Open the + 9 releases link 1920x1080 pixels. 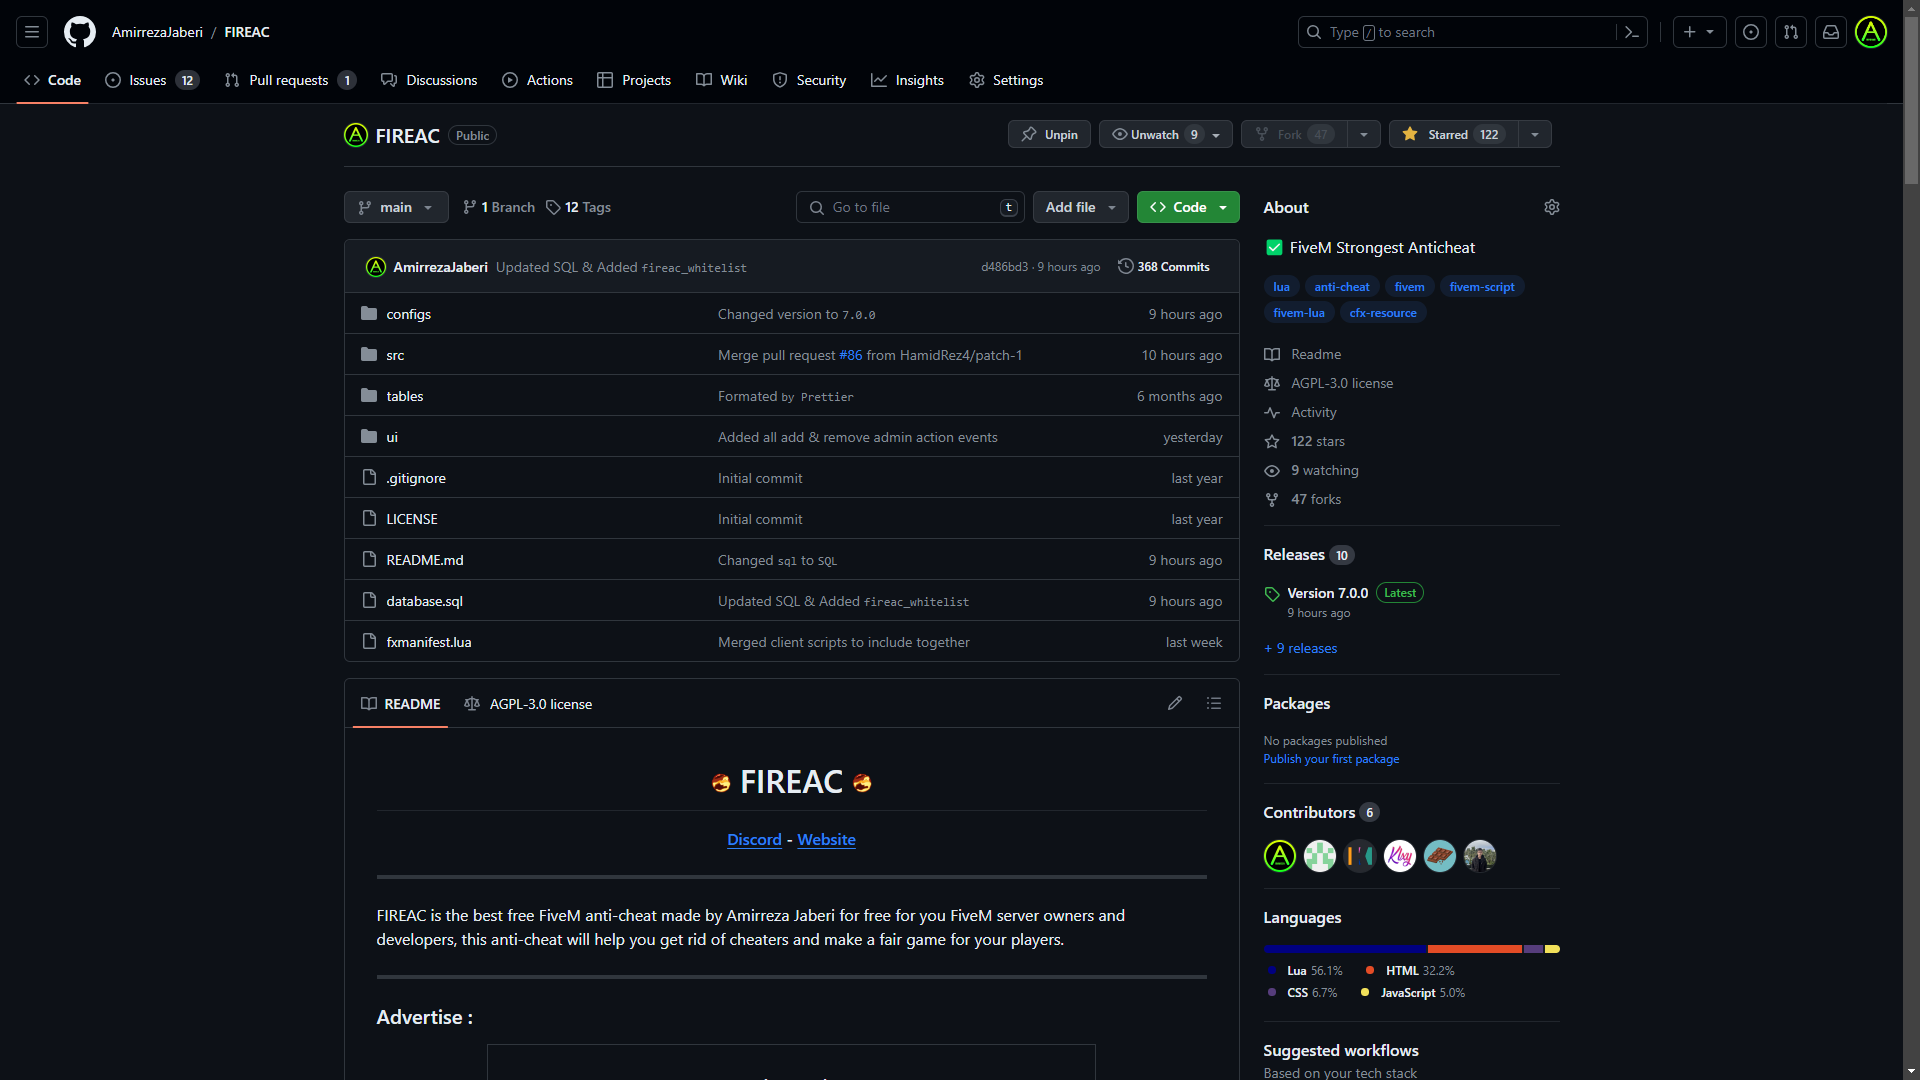click(1300, 648)
